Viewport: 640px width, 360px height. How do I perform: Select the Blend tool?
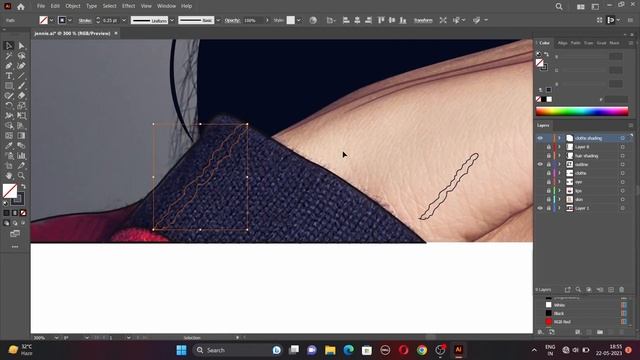[x=21, y=146]
